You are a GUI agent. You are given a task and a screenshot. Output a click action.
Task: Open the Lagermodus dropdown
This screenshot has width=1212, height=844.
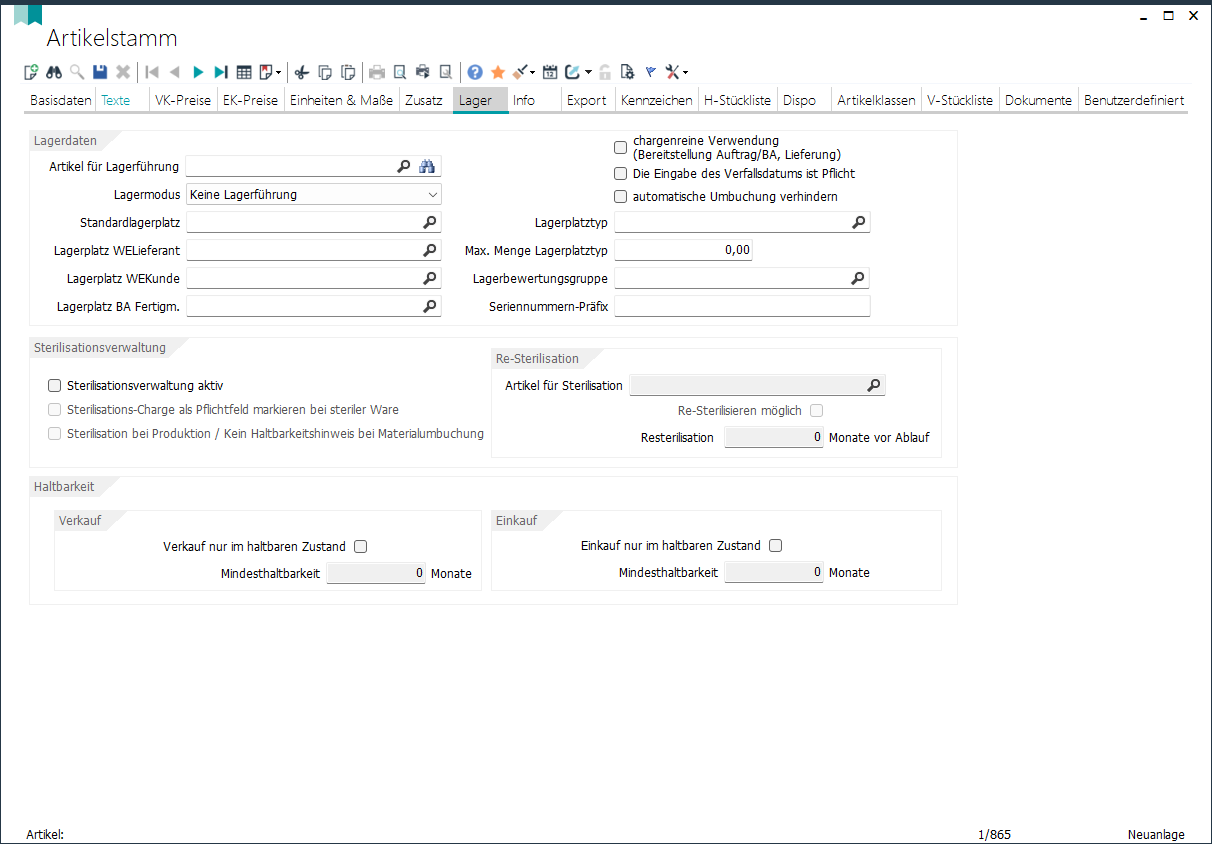[x=314, y=195]
